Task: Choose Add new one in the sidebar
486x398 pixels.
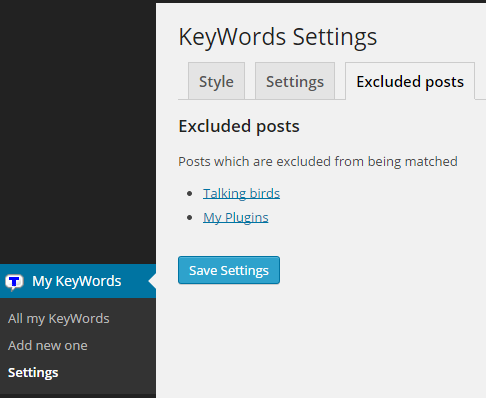Action: coord(48,346)
